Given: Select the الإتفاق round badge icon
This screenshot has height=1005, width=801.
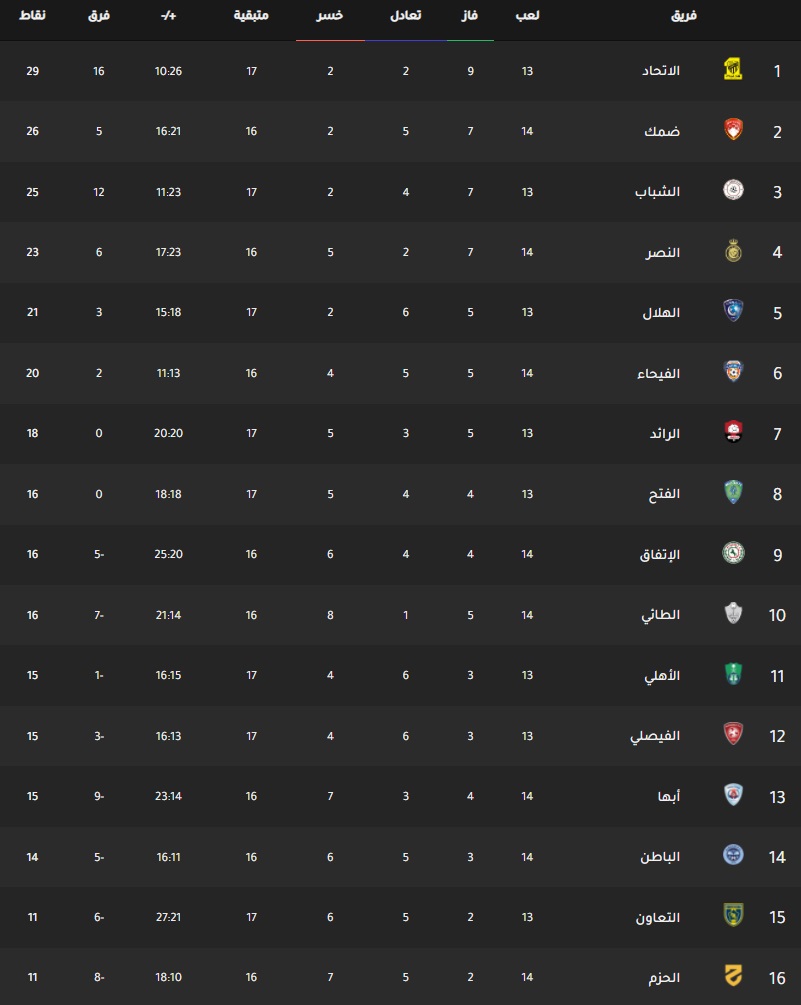Looking at the screenshot, I should pos(733,553).
